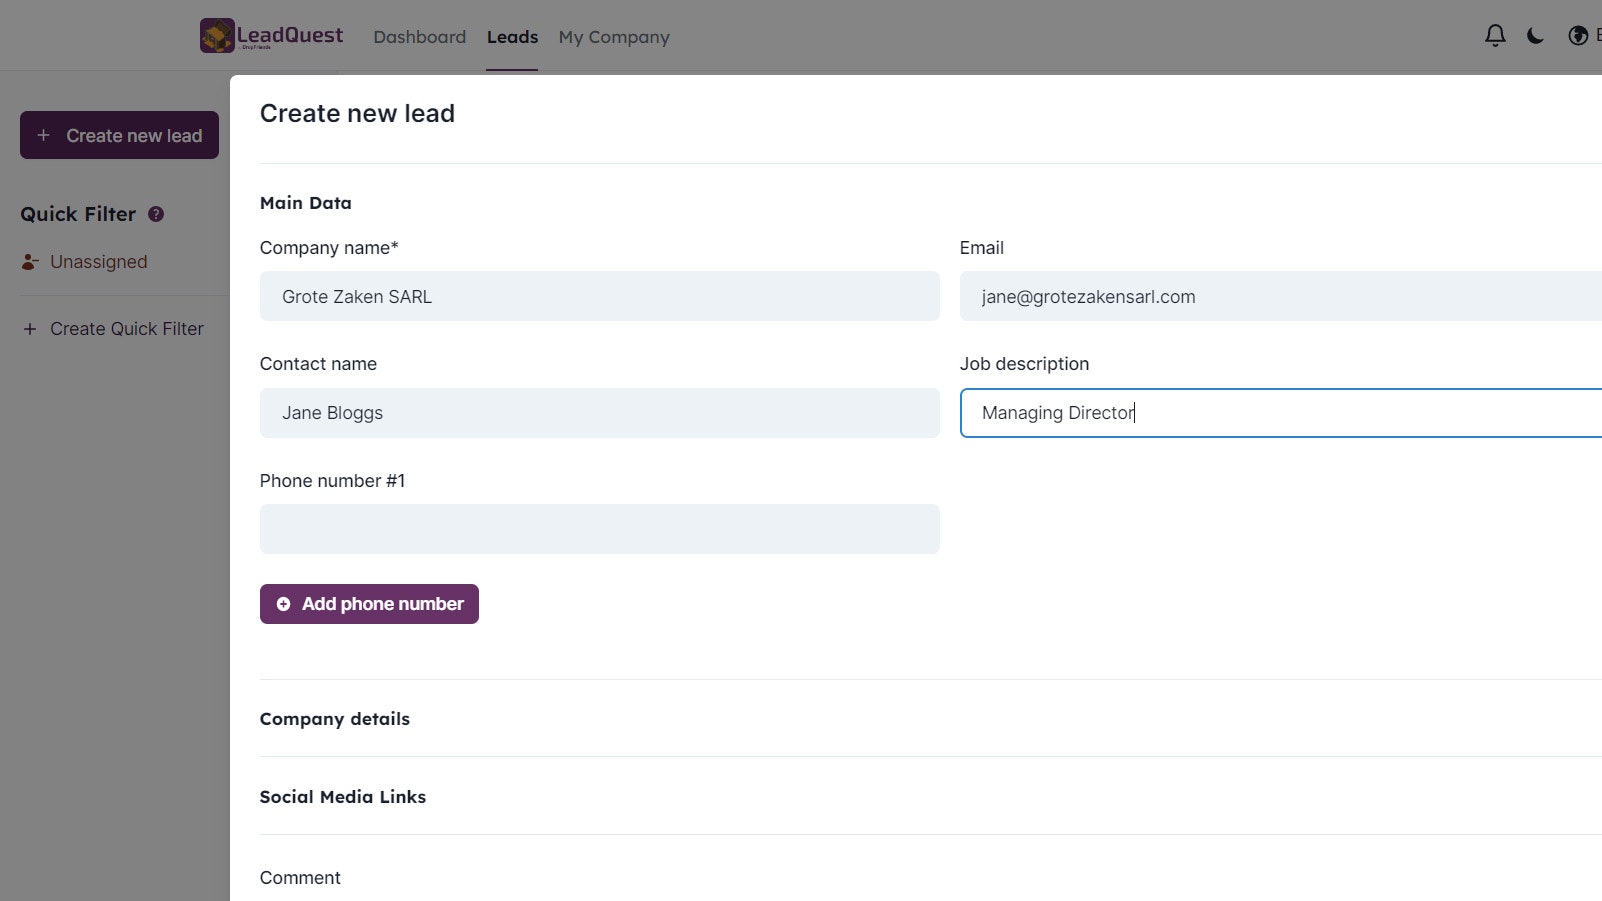Switch to the Leads tab

[x=512, y=37]
